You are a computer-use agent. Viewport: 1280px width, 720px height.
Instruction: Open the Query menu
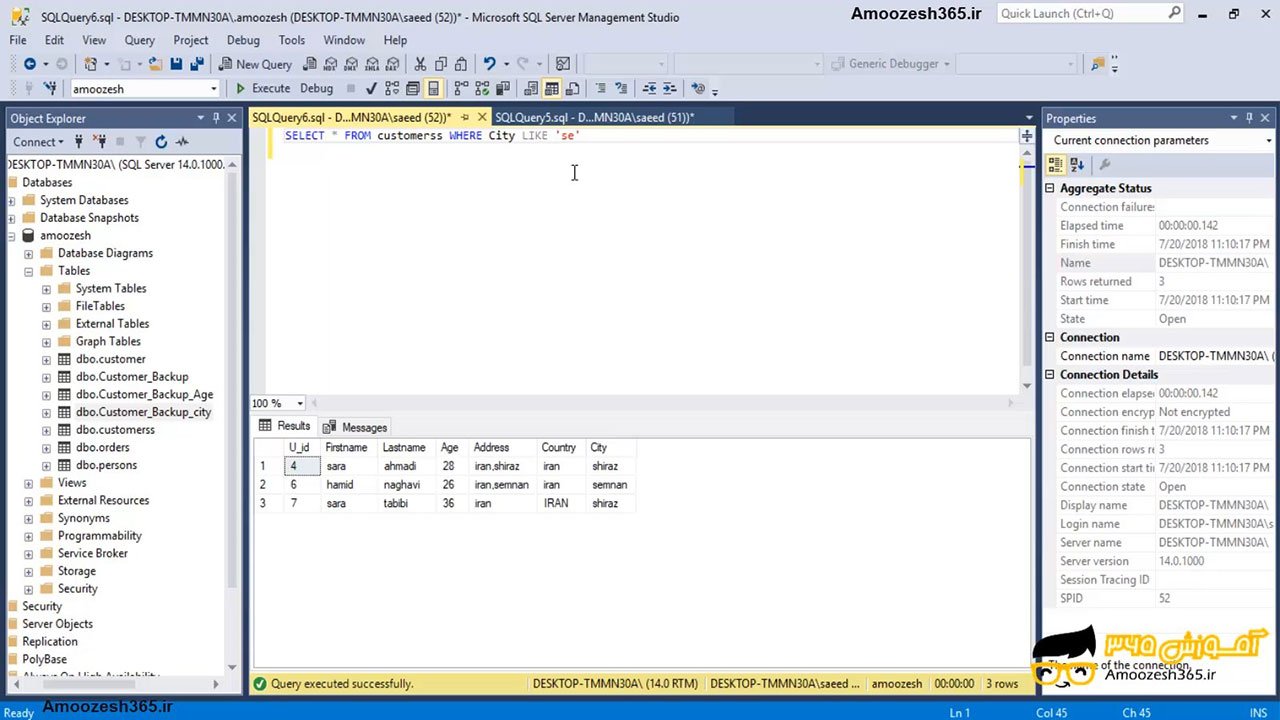[139, 40]
